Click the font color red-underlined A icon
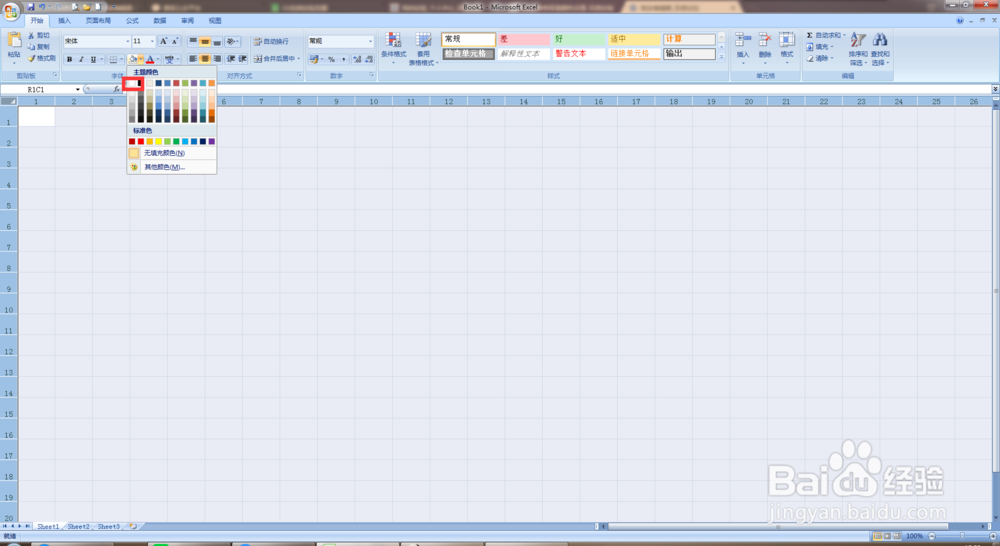Screen dimensions: 1000x546 tap(150, 59)
